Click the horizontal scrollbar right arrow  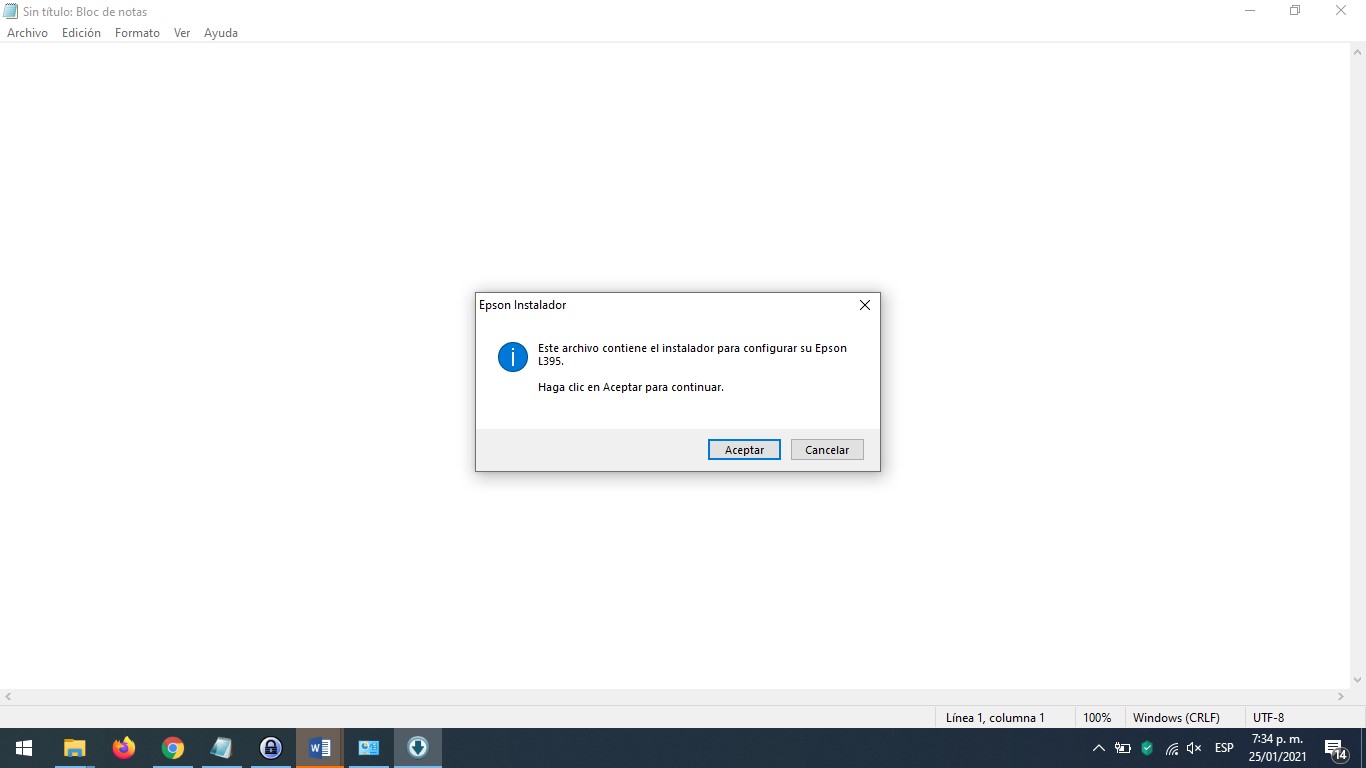pyautogui.click(x=1341, y=696)
